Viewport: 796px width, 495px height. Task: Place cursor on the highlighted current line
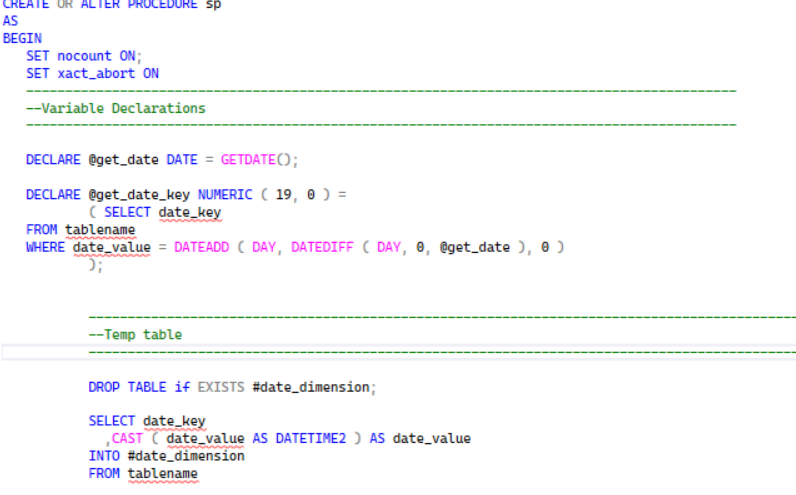[x=400, y=352]
